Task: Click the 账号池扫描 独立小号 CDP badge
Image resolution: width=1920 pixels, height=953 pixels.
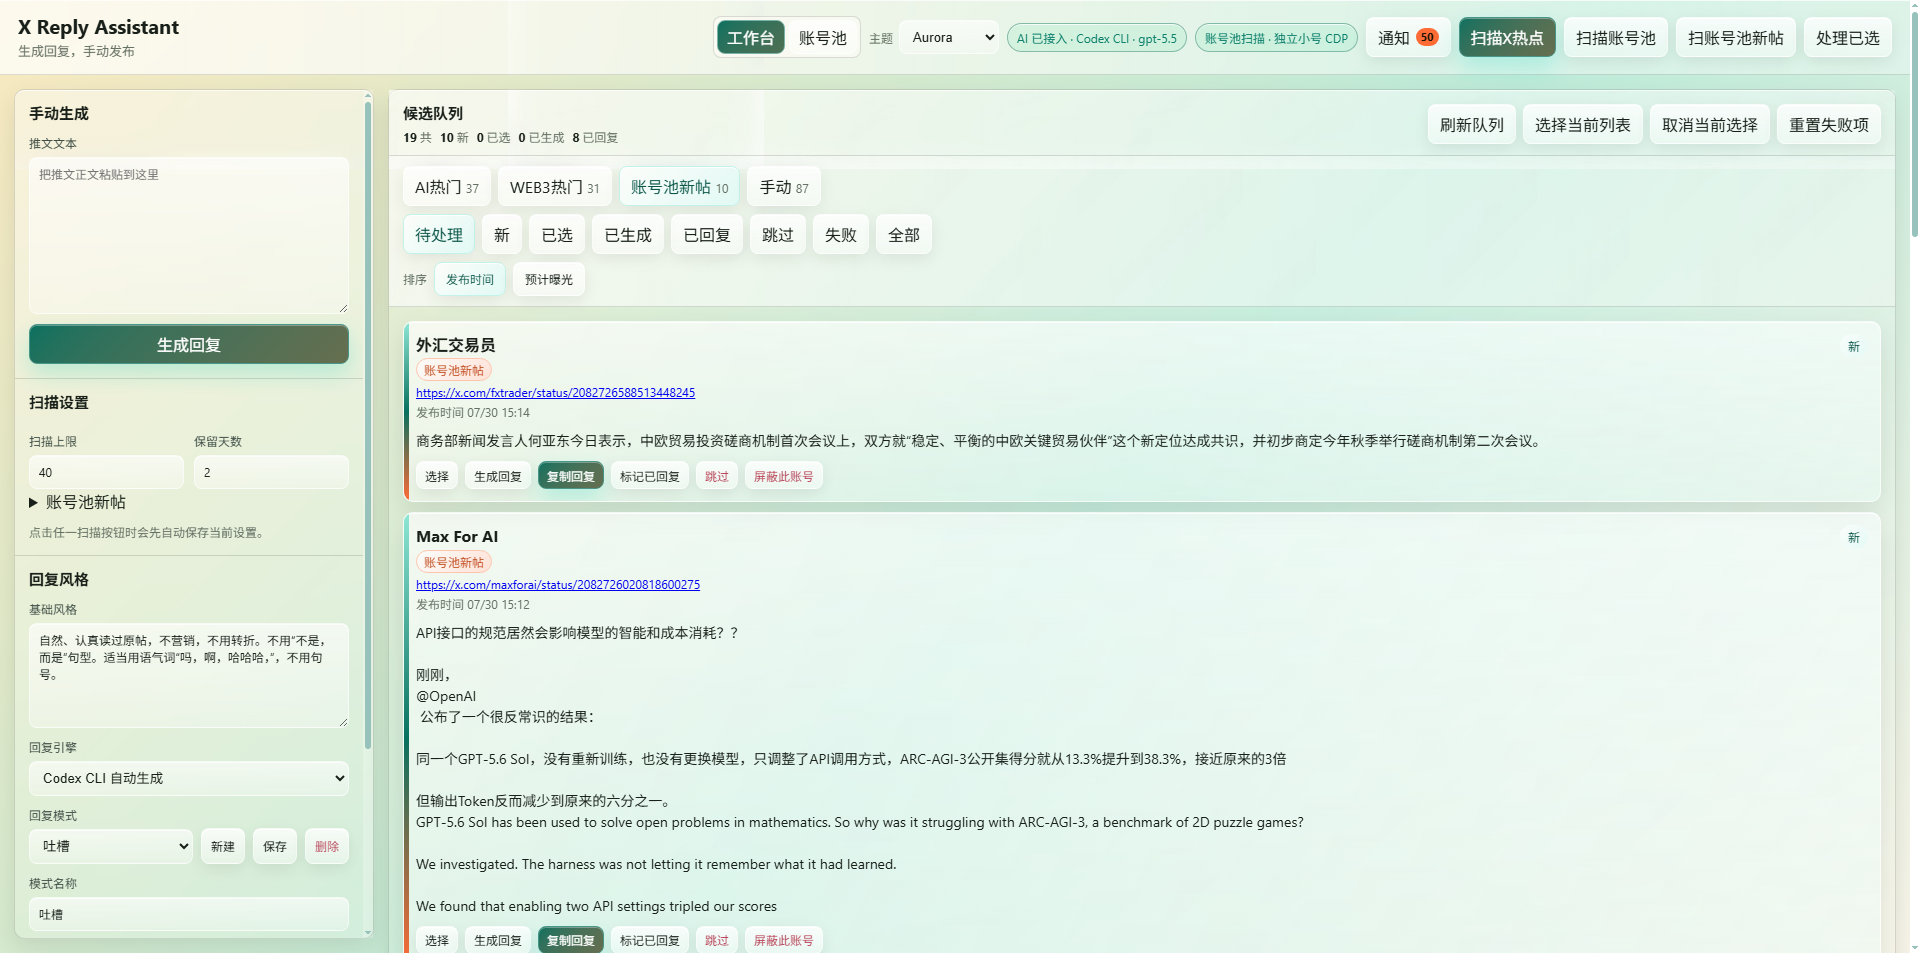Action: [1276, 38]
